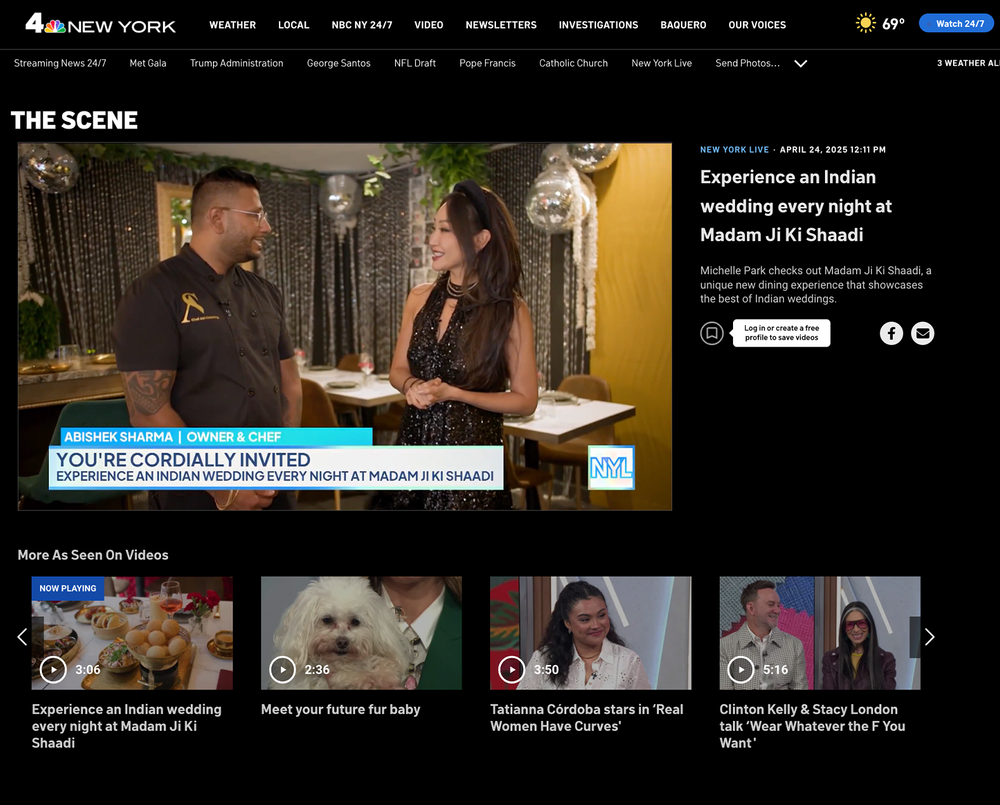The width and height of the screenshot is (1000, 805).
Task: Open the Tatianna Córdoba thumbnail image
Action: coord(591,633)
